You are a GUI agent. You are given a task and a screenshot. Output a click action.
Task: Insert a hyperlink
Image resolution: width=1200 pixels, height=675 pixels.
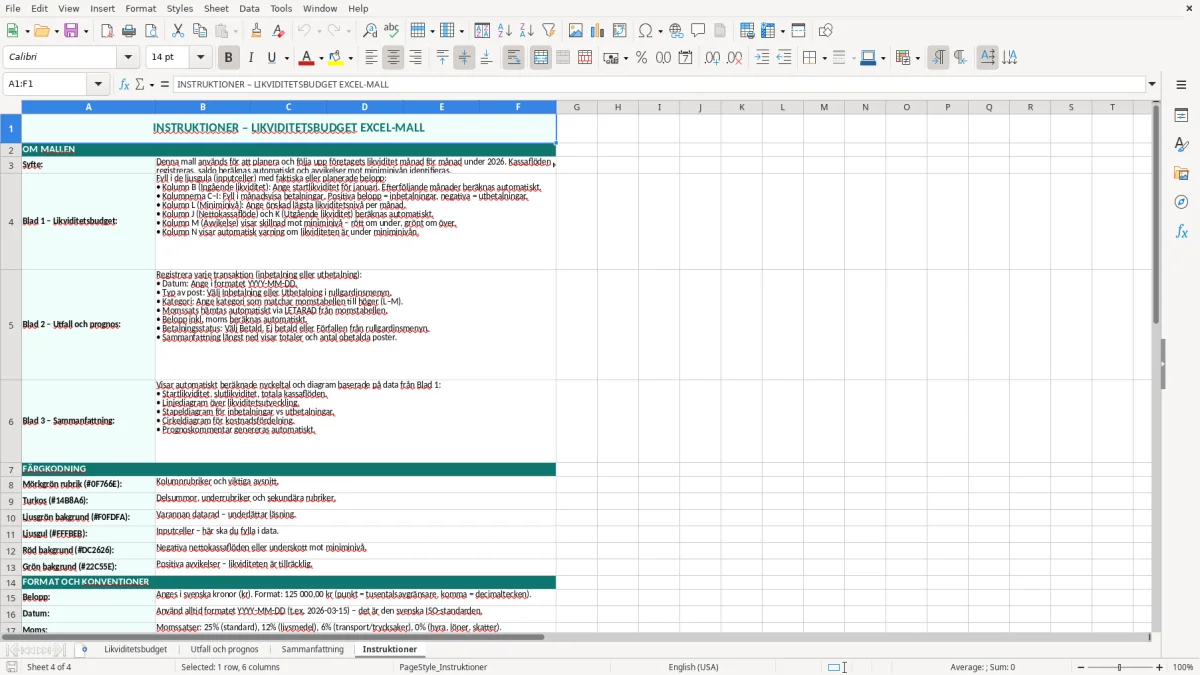[x=676, y=31]
